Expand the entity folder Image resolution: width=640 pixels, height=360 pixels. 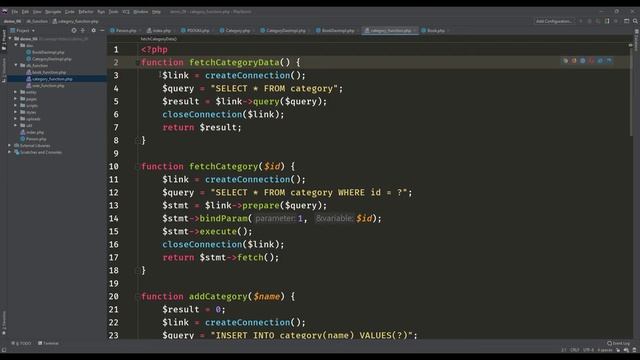[x=16, y=92]
